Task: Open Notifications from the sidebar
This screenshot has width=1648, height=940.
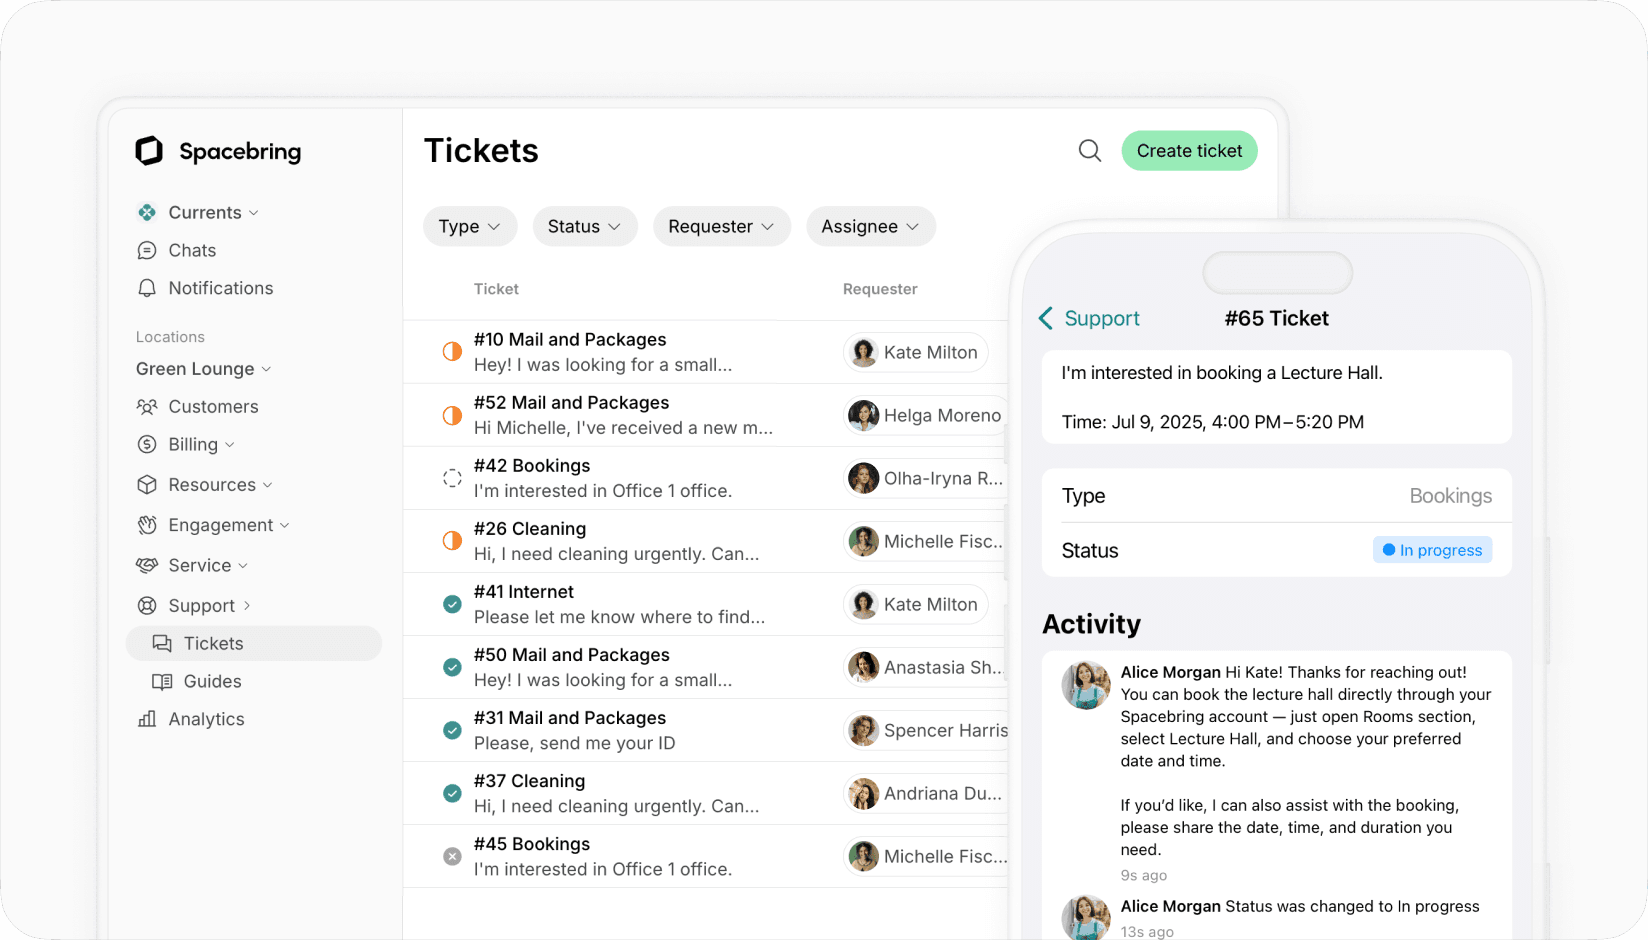Action: point(221,288)
